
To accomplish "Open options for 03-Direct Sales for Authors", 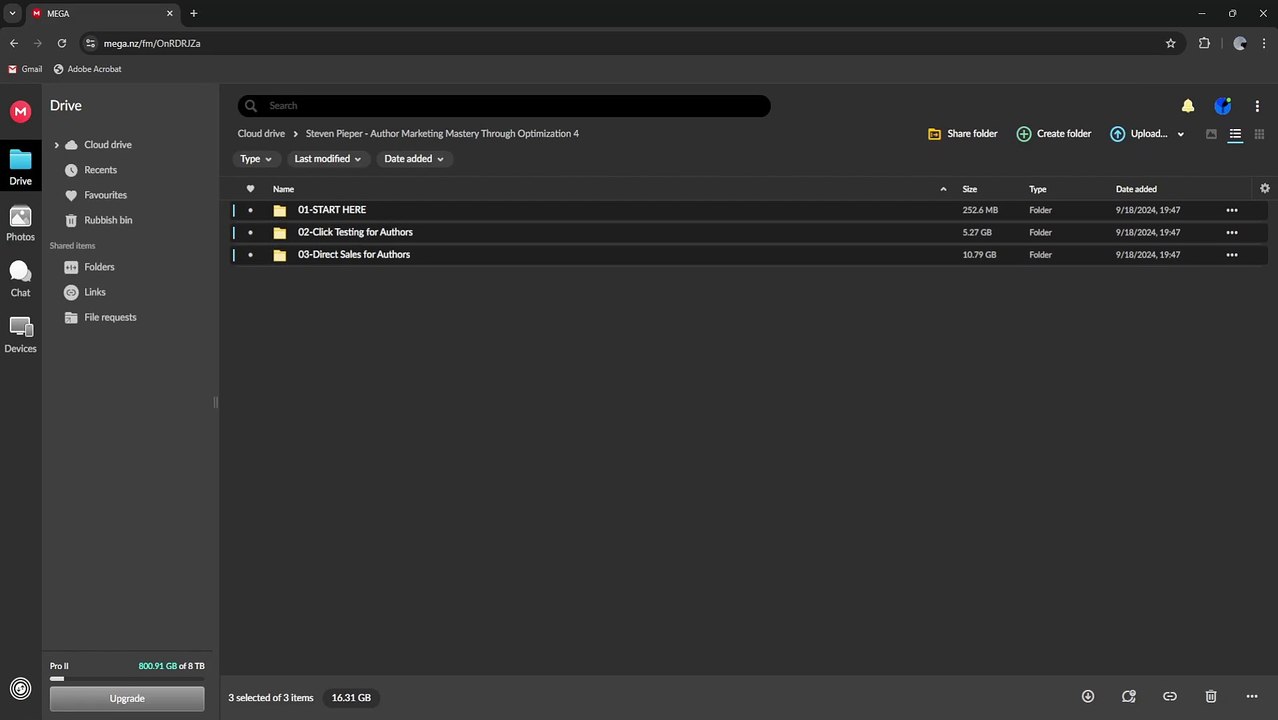I will click(x=1232, y=255).
